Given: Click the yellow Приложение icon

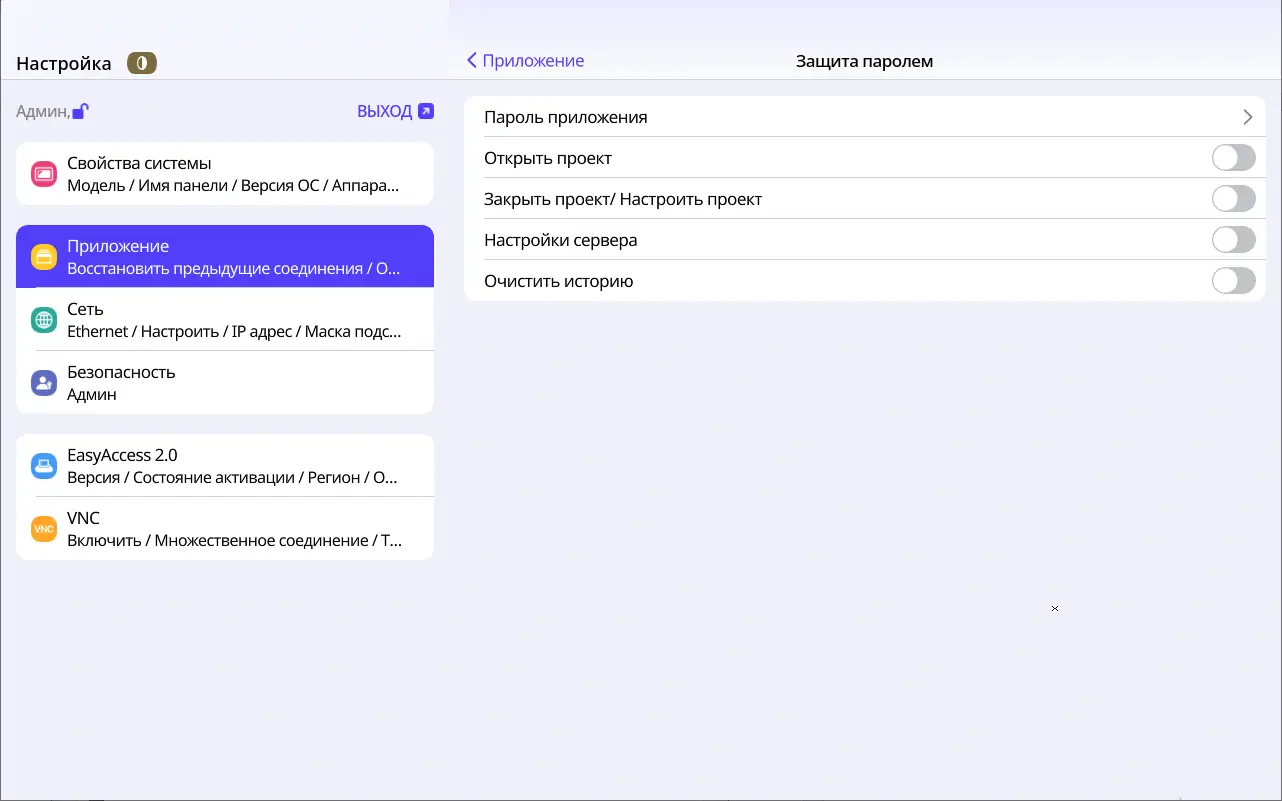Looking at the screenshot, I should 44,257.
